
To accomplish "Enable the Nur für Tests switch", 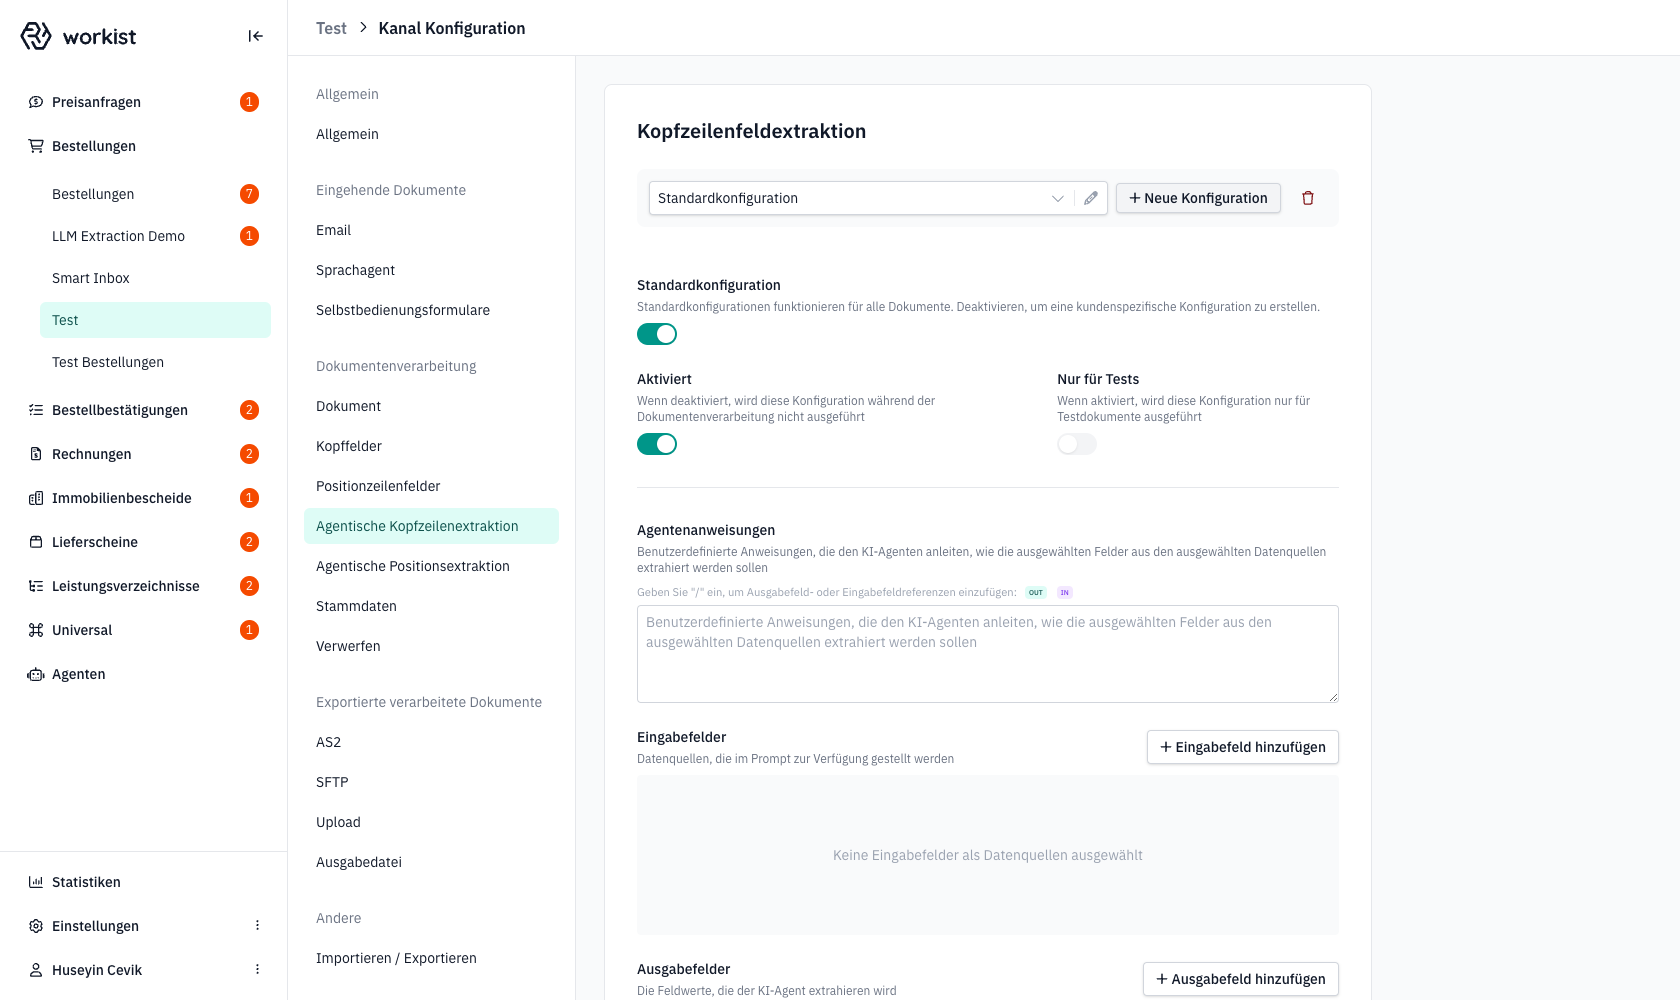I will pos(1077,444).
